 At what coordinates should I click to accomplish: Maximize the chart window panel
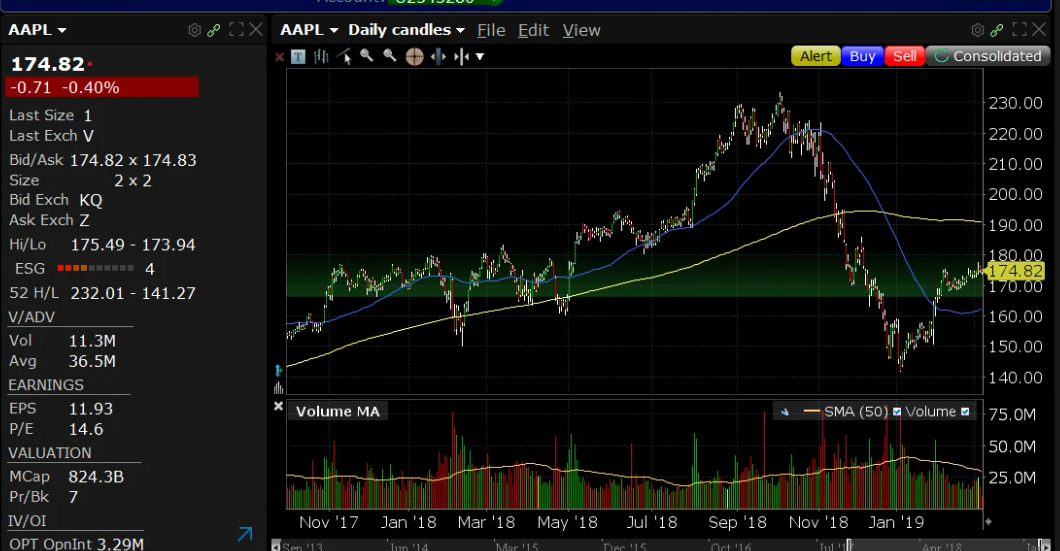click(x=1019, y=29)
